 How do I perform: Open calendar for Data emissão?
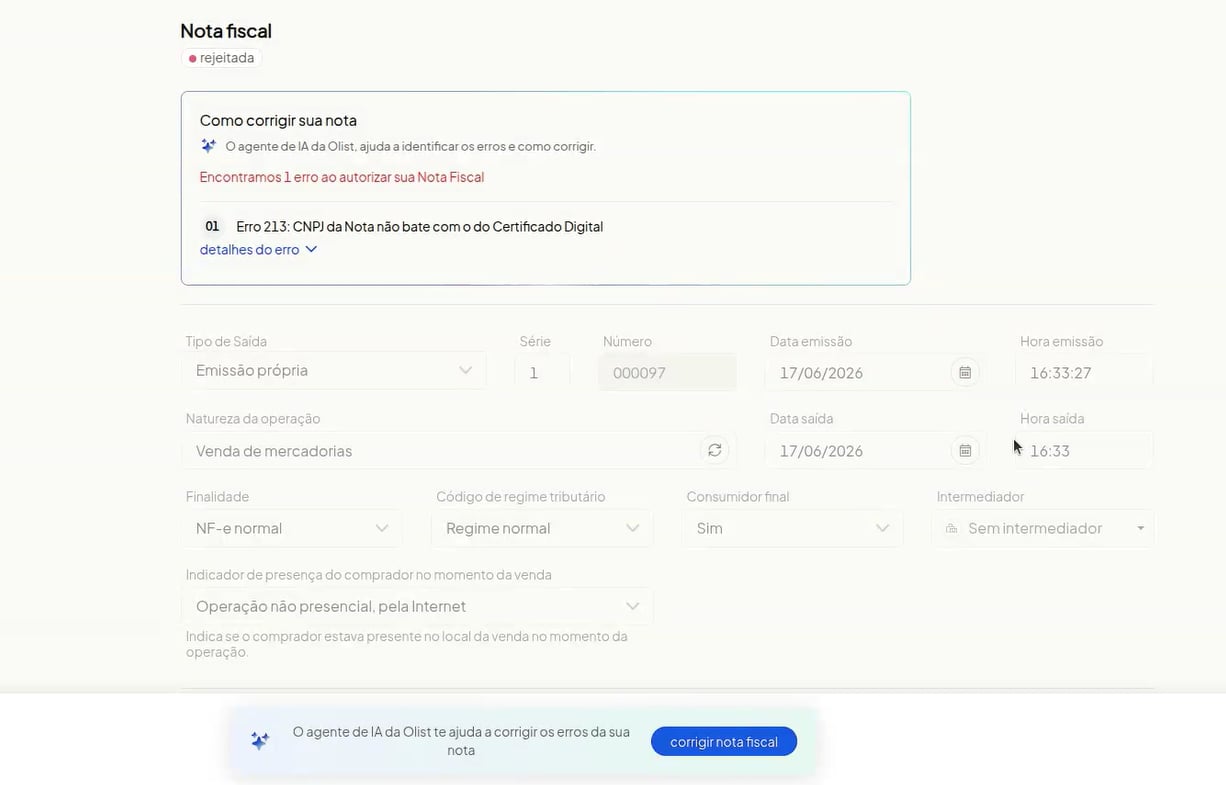(965, 372)
